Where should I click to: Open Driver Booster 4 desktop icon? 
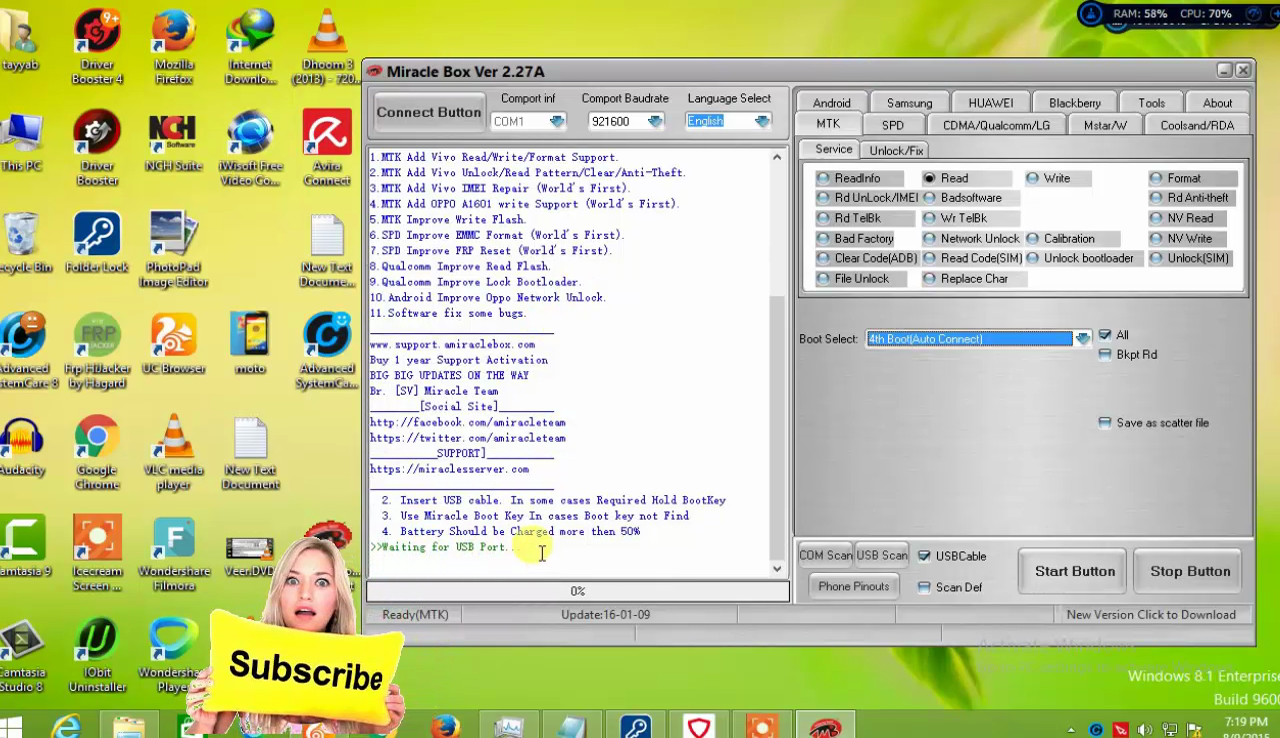(x=97, y=47)
